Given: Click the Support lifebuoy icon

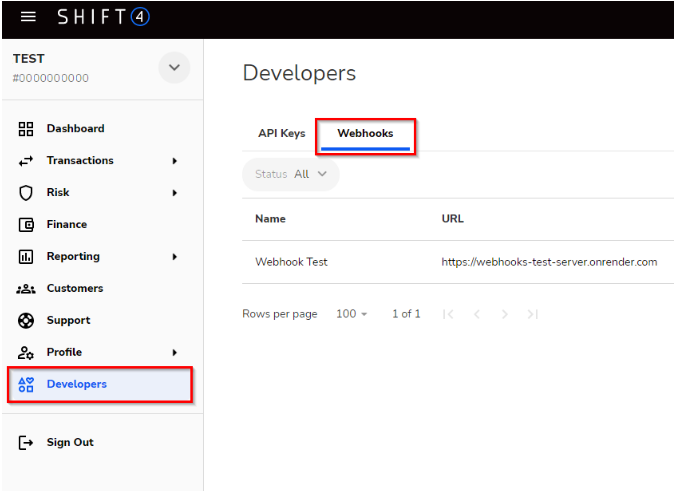Looking at the screenshot, I should [x=27, y=321].
